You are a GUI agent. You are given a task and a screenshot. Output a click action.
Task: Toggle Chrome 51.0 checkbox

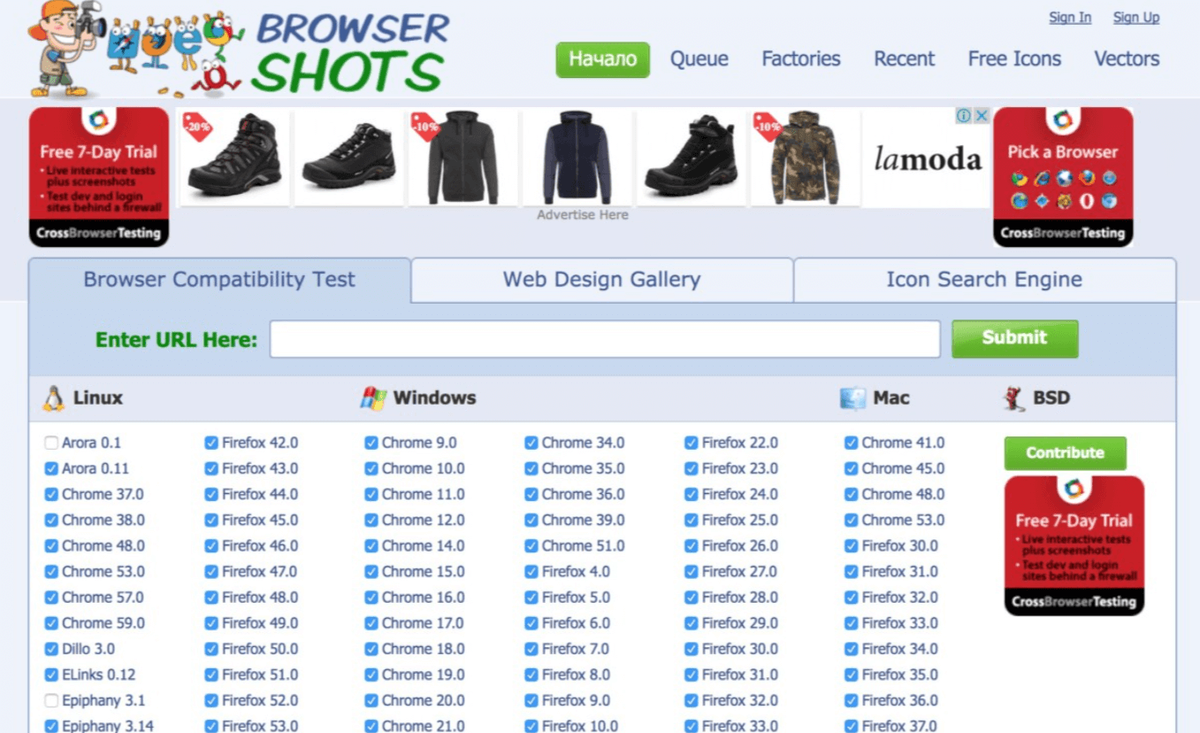pyautogui.click(x=532, y=546)
